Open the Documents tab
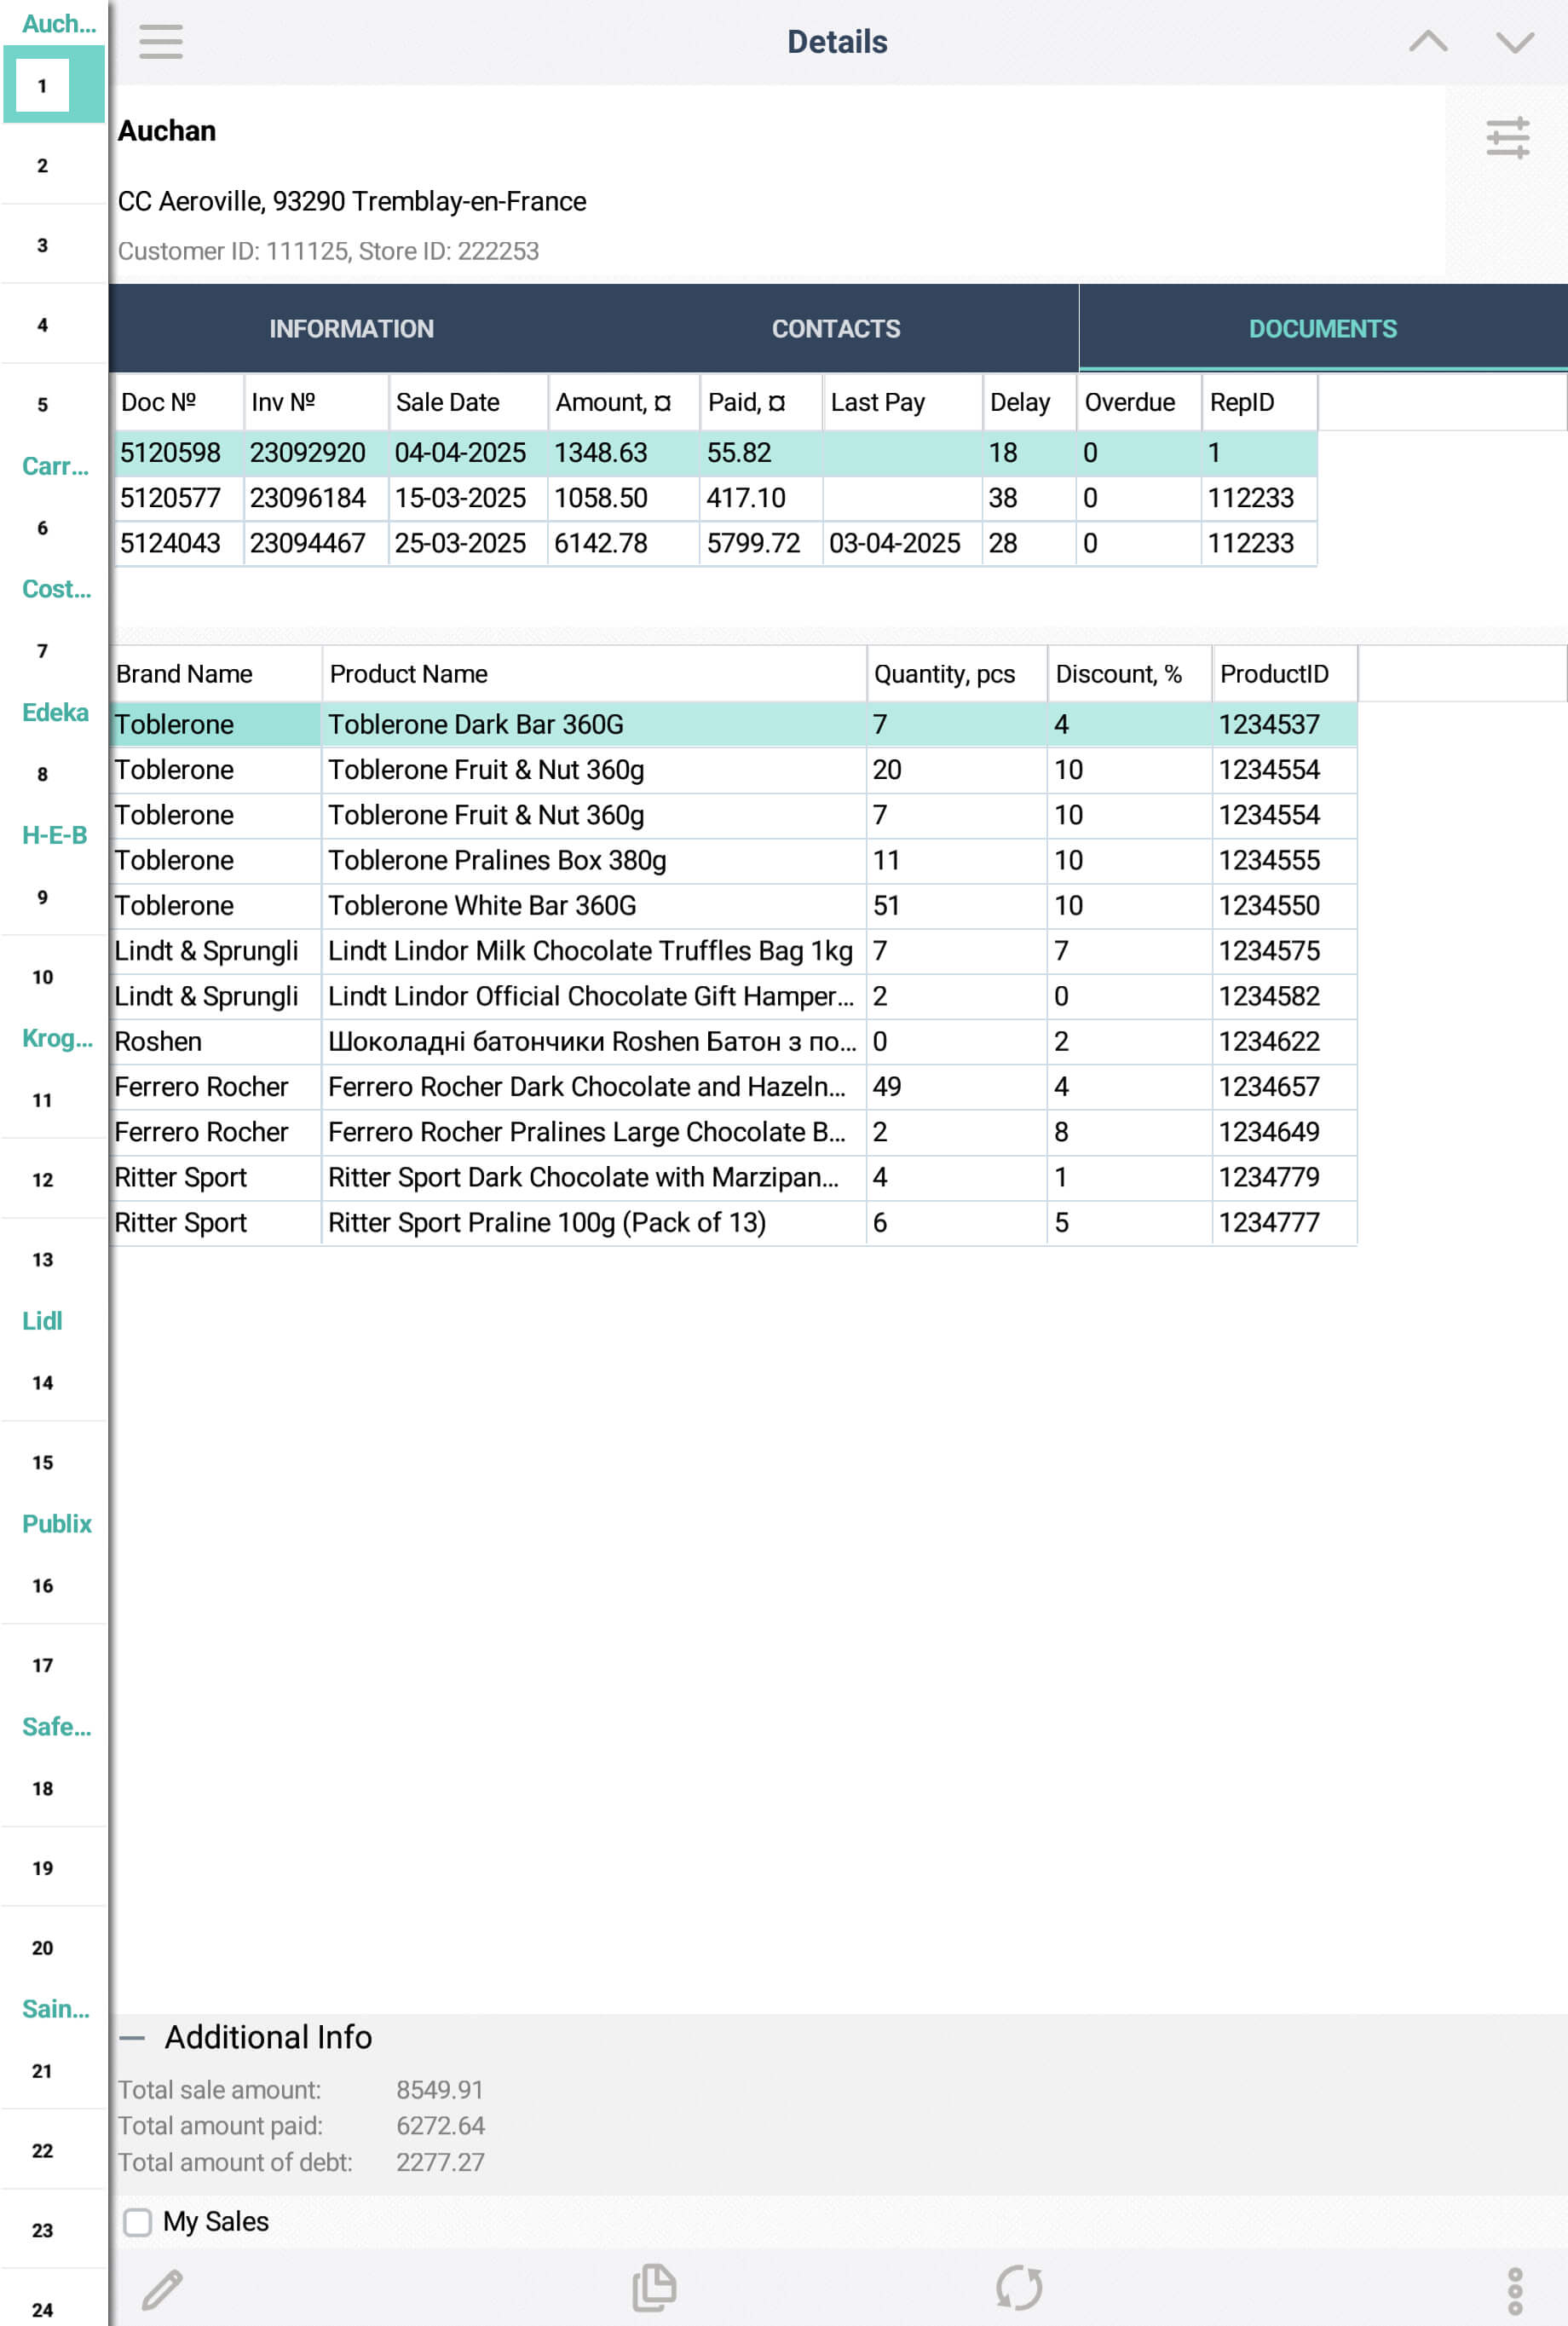This screenshot has height=2326, width=1568. pos(1322,329)
